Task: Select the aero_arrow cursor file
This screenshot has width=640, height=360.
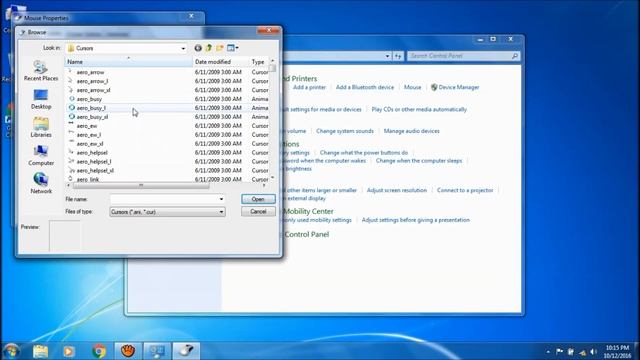Action: click(x=90, y=72)
